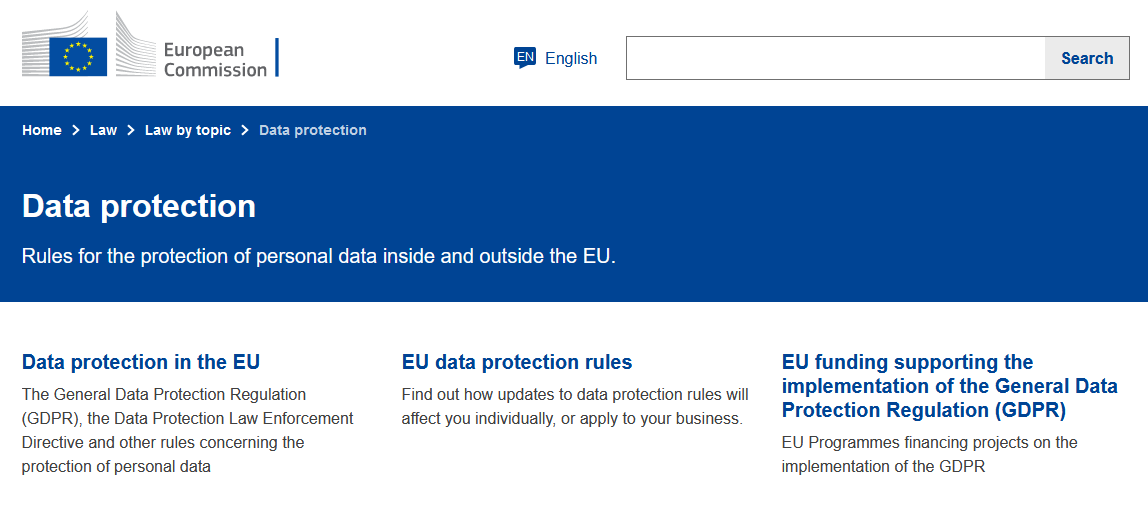
Task: Click chevron arrow after Law breadcrumb
Action: click(x=131, y=130)
